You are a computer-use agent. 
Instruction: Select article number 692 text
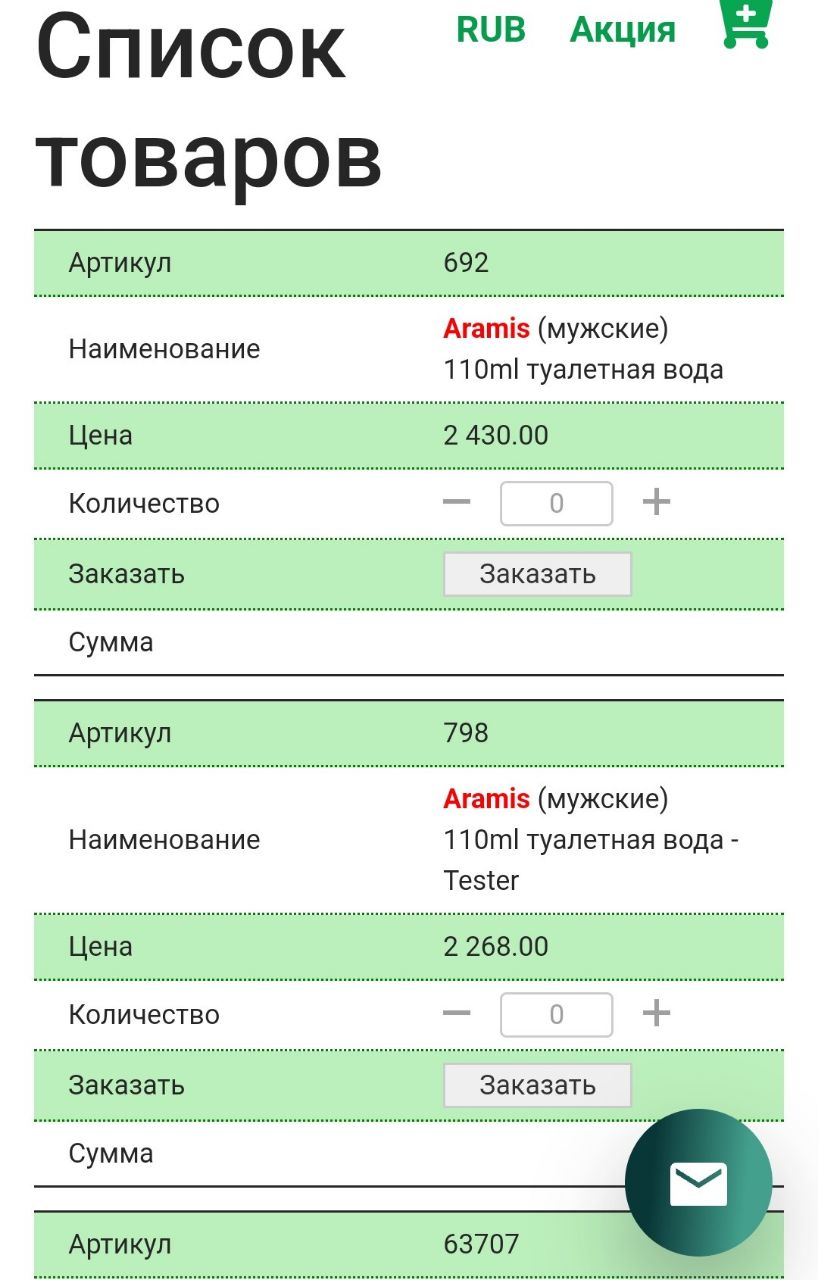click(x=466, y=263)
